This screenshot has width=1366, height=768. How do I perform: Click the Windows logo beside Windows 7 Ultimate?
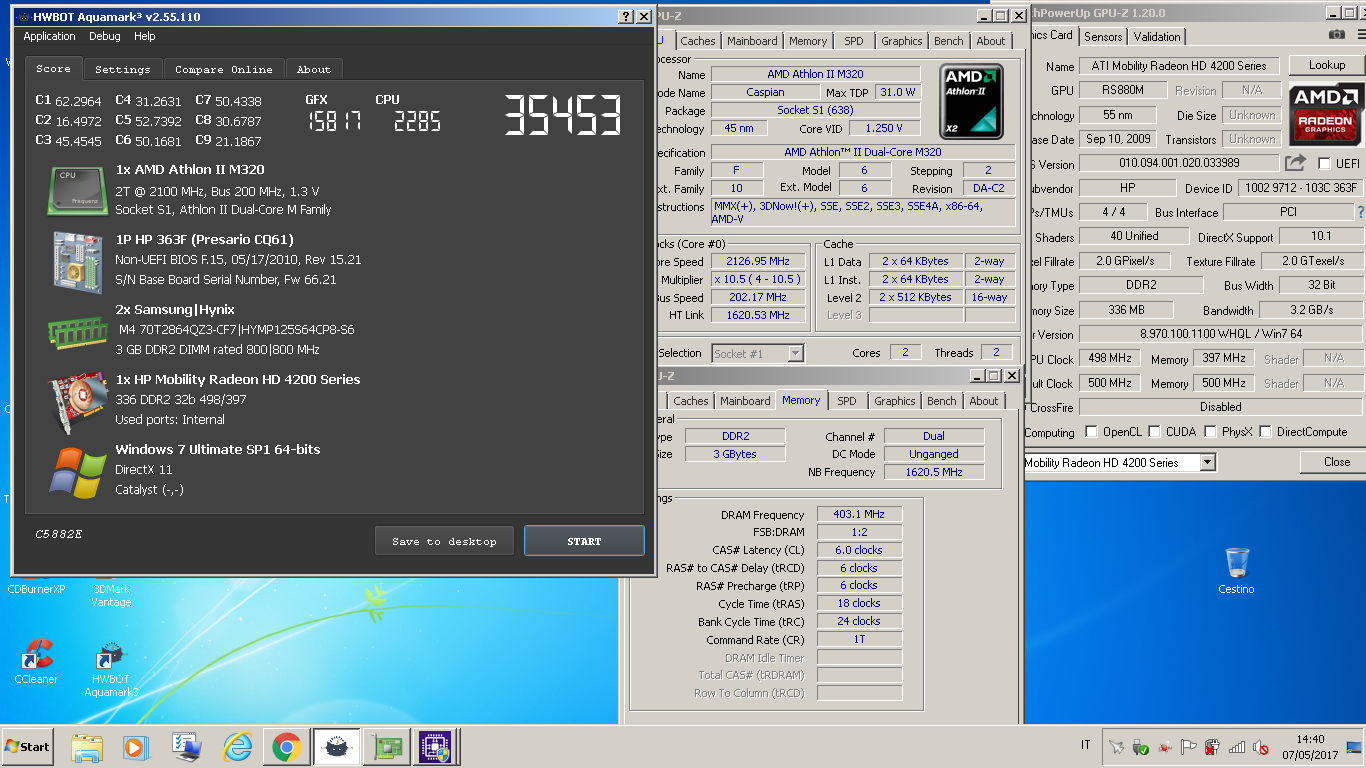point(78,471)
